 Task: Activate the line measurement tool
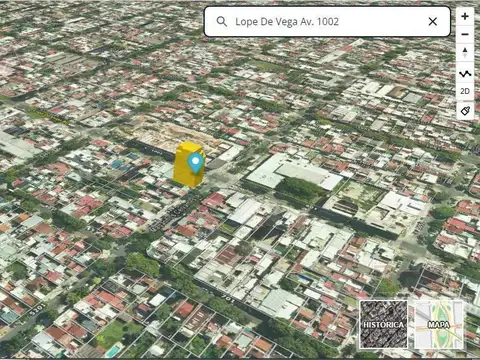coord(465,74)
